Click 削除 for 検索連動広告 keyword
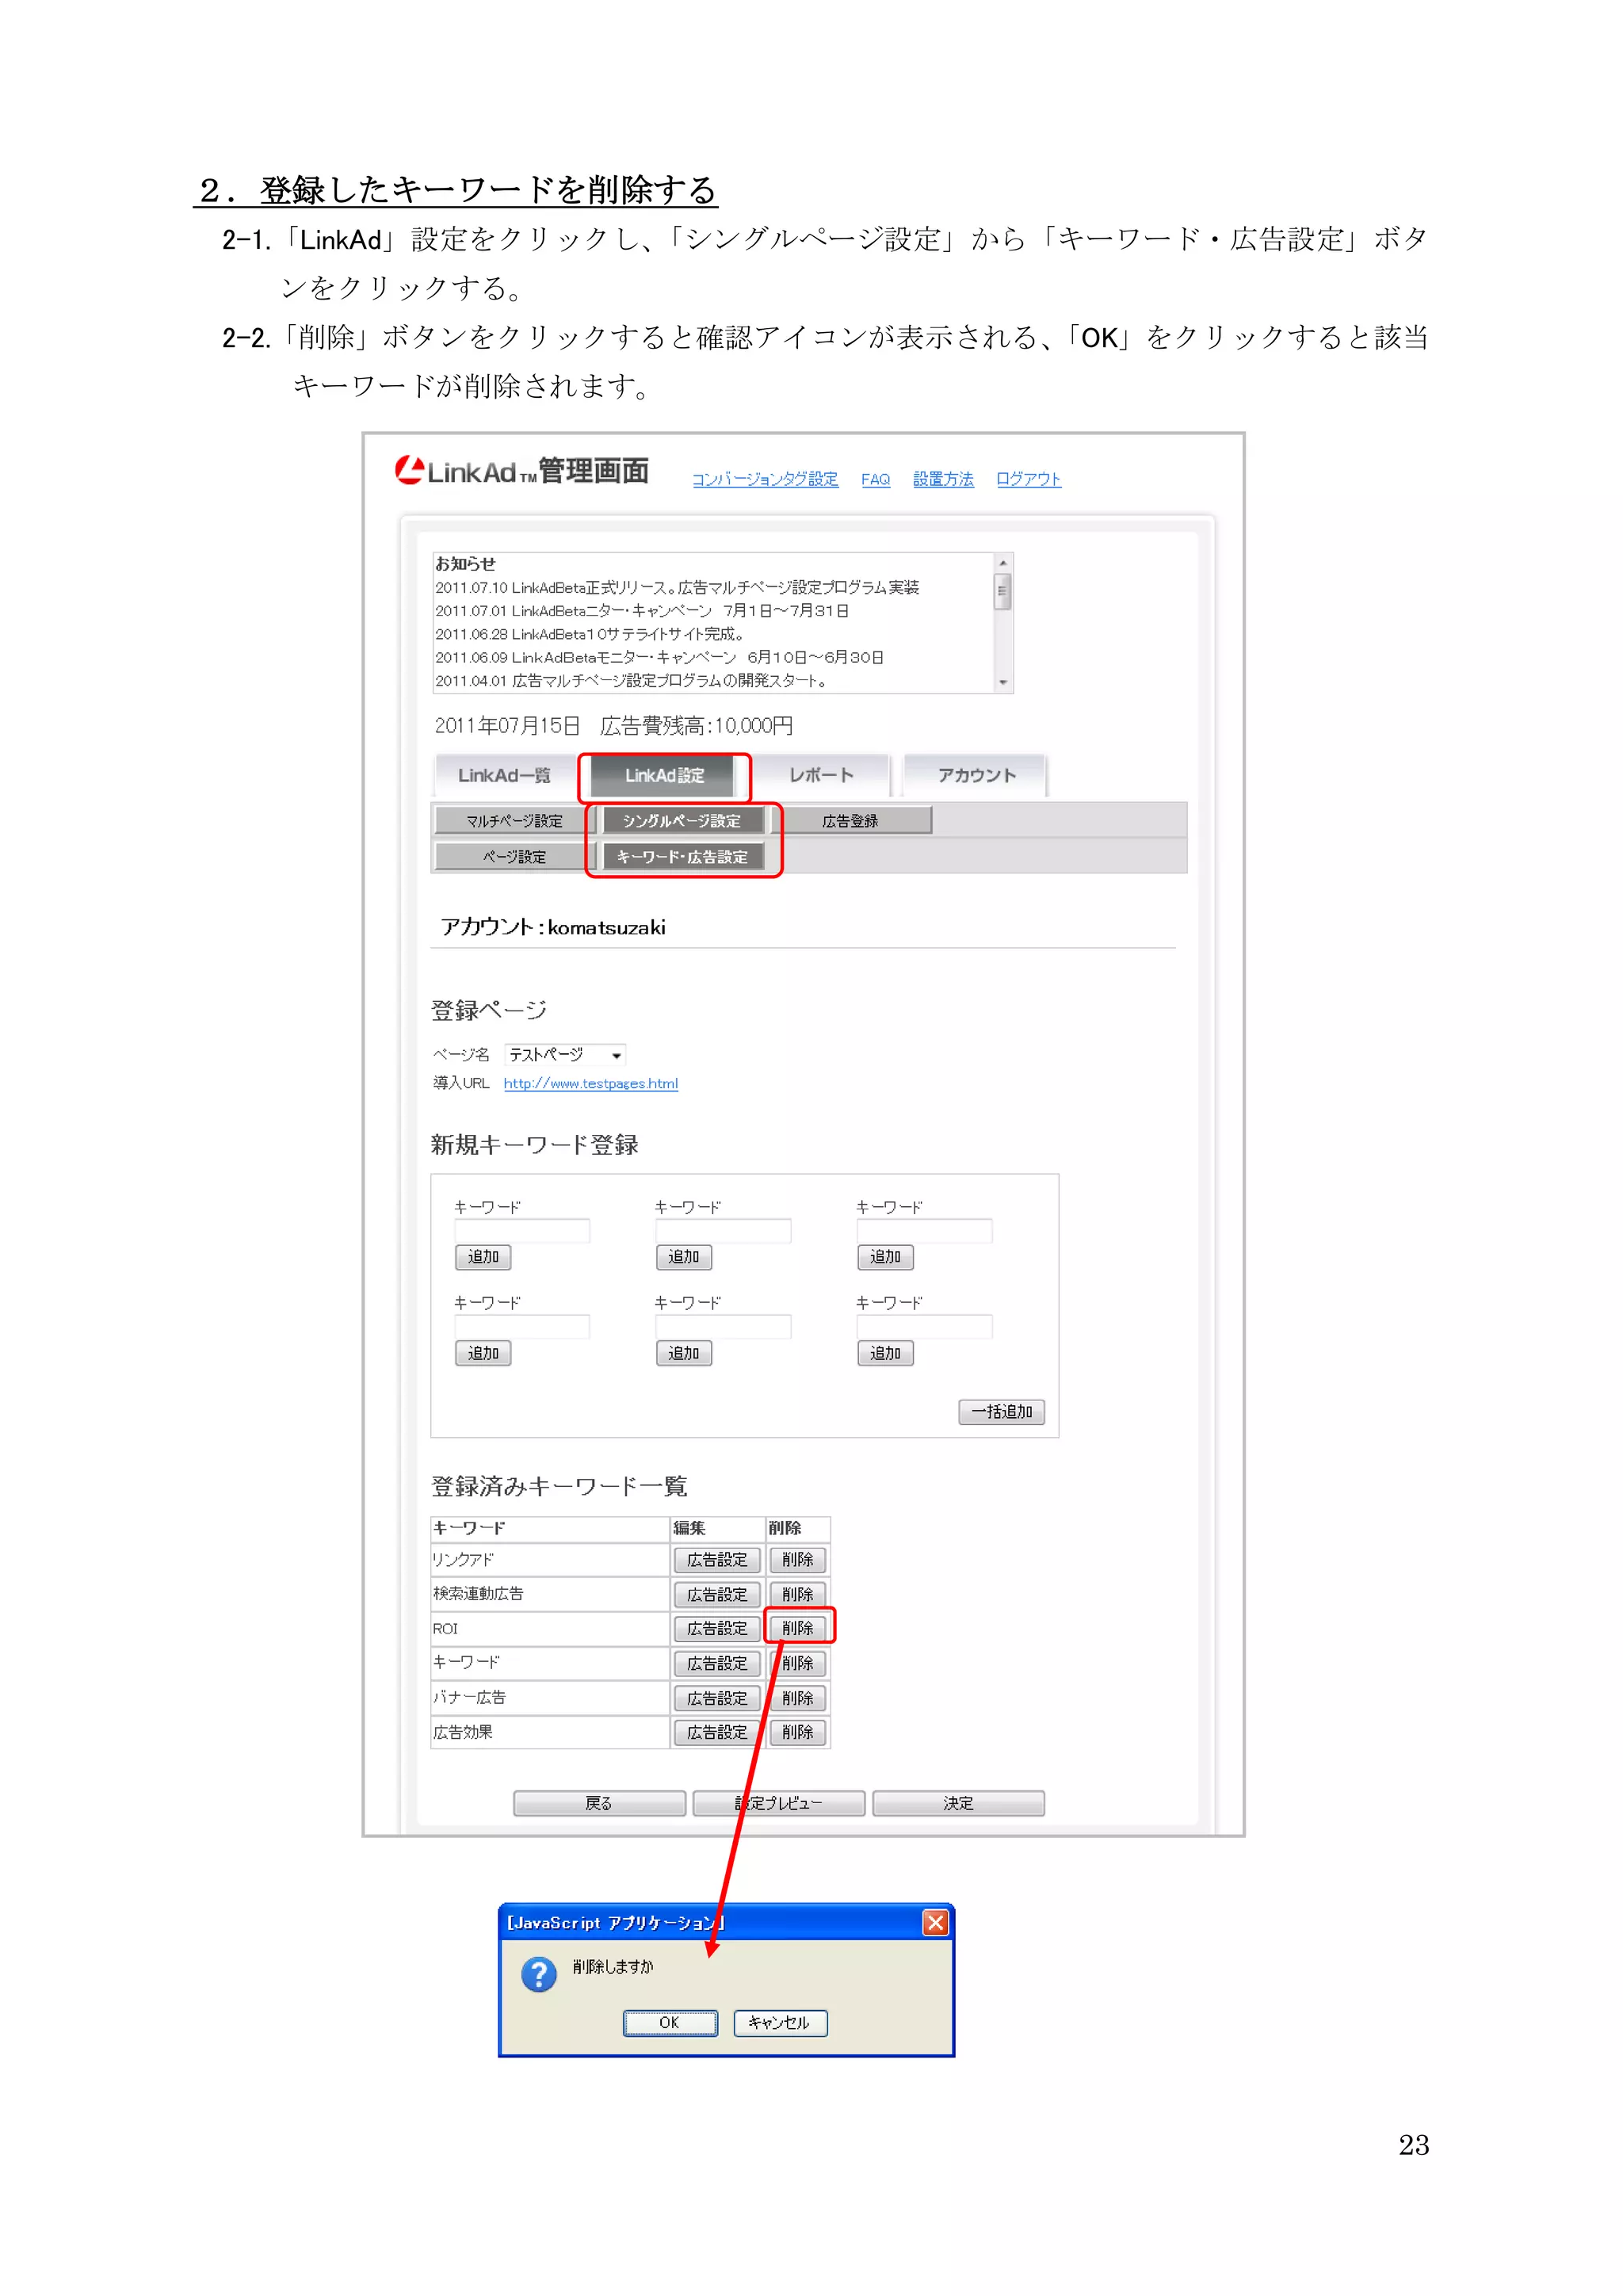Screen dimensions: 1623x2296 click(x=797, y=1594)
